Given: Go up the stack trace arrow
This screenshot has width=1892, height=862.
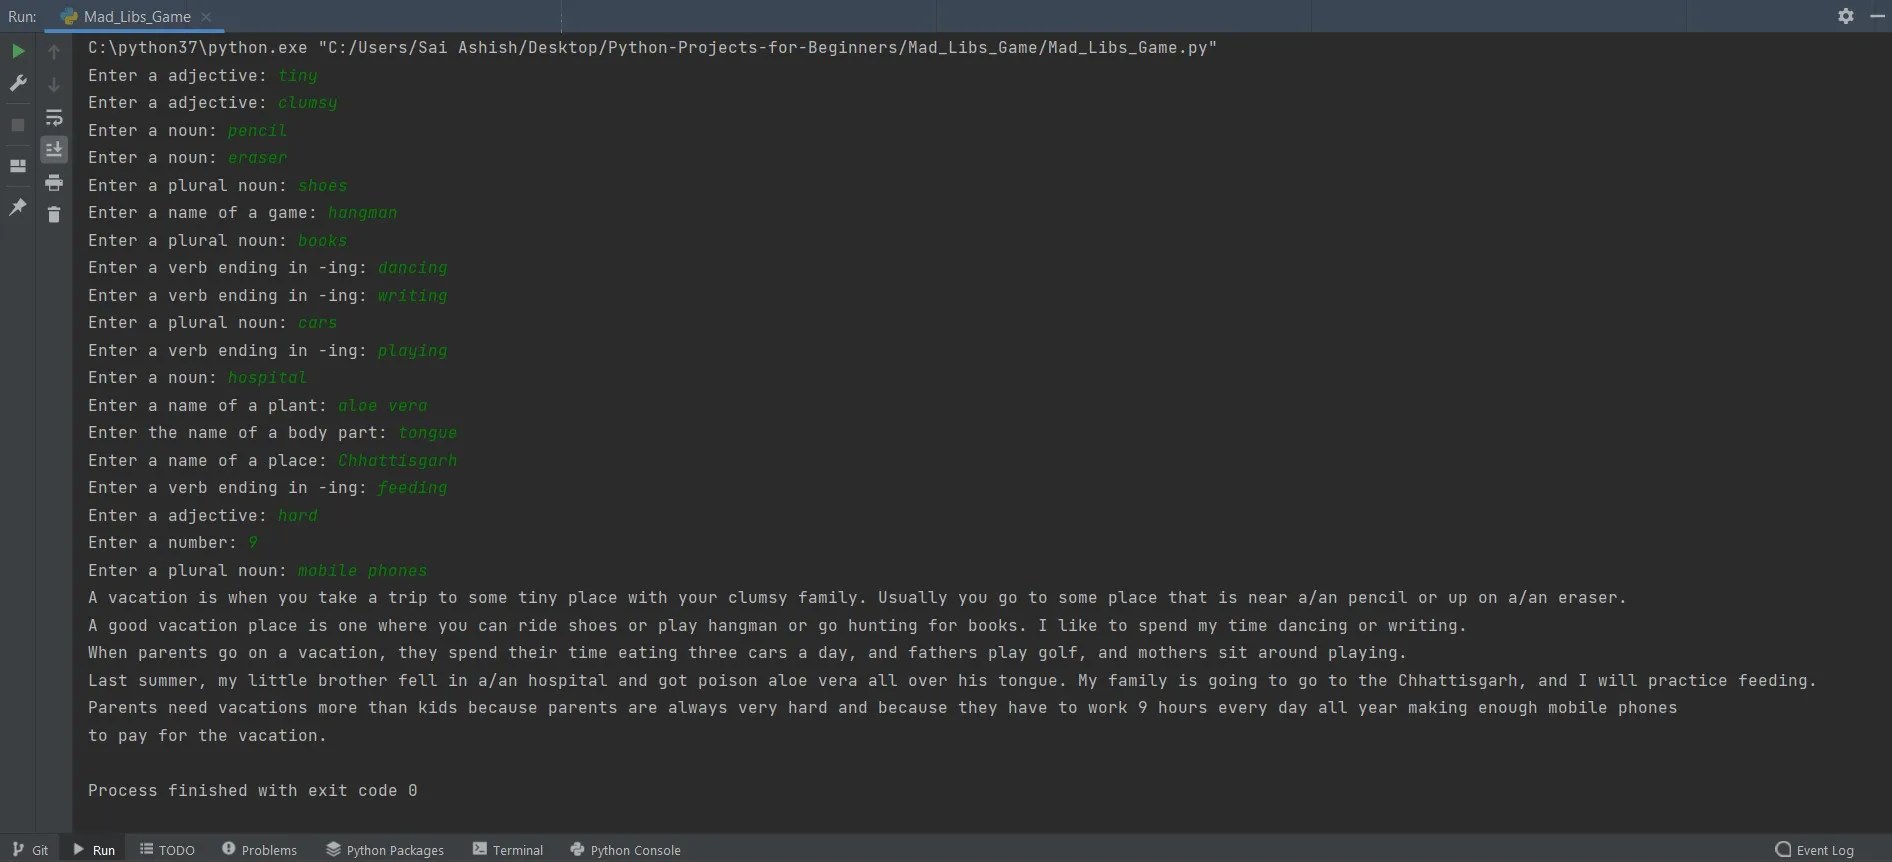Looking at the screenshot, I should pyautogui.click(x=54, y=52).
